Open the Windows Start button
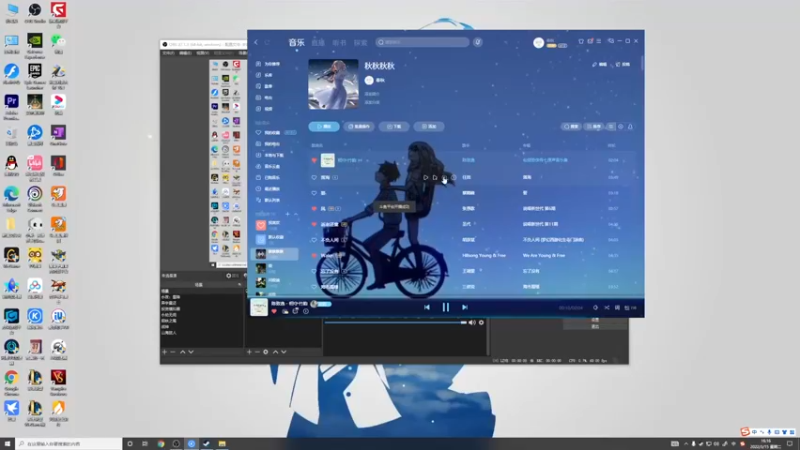 7,444
